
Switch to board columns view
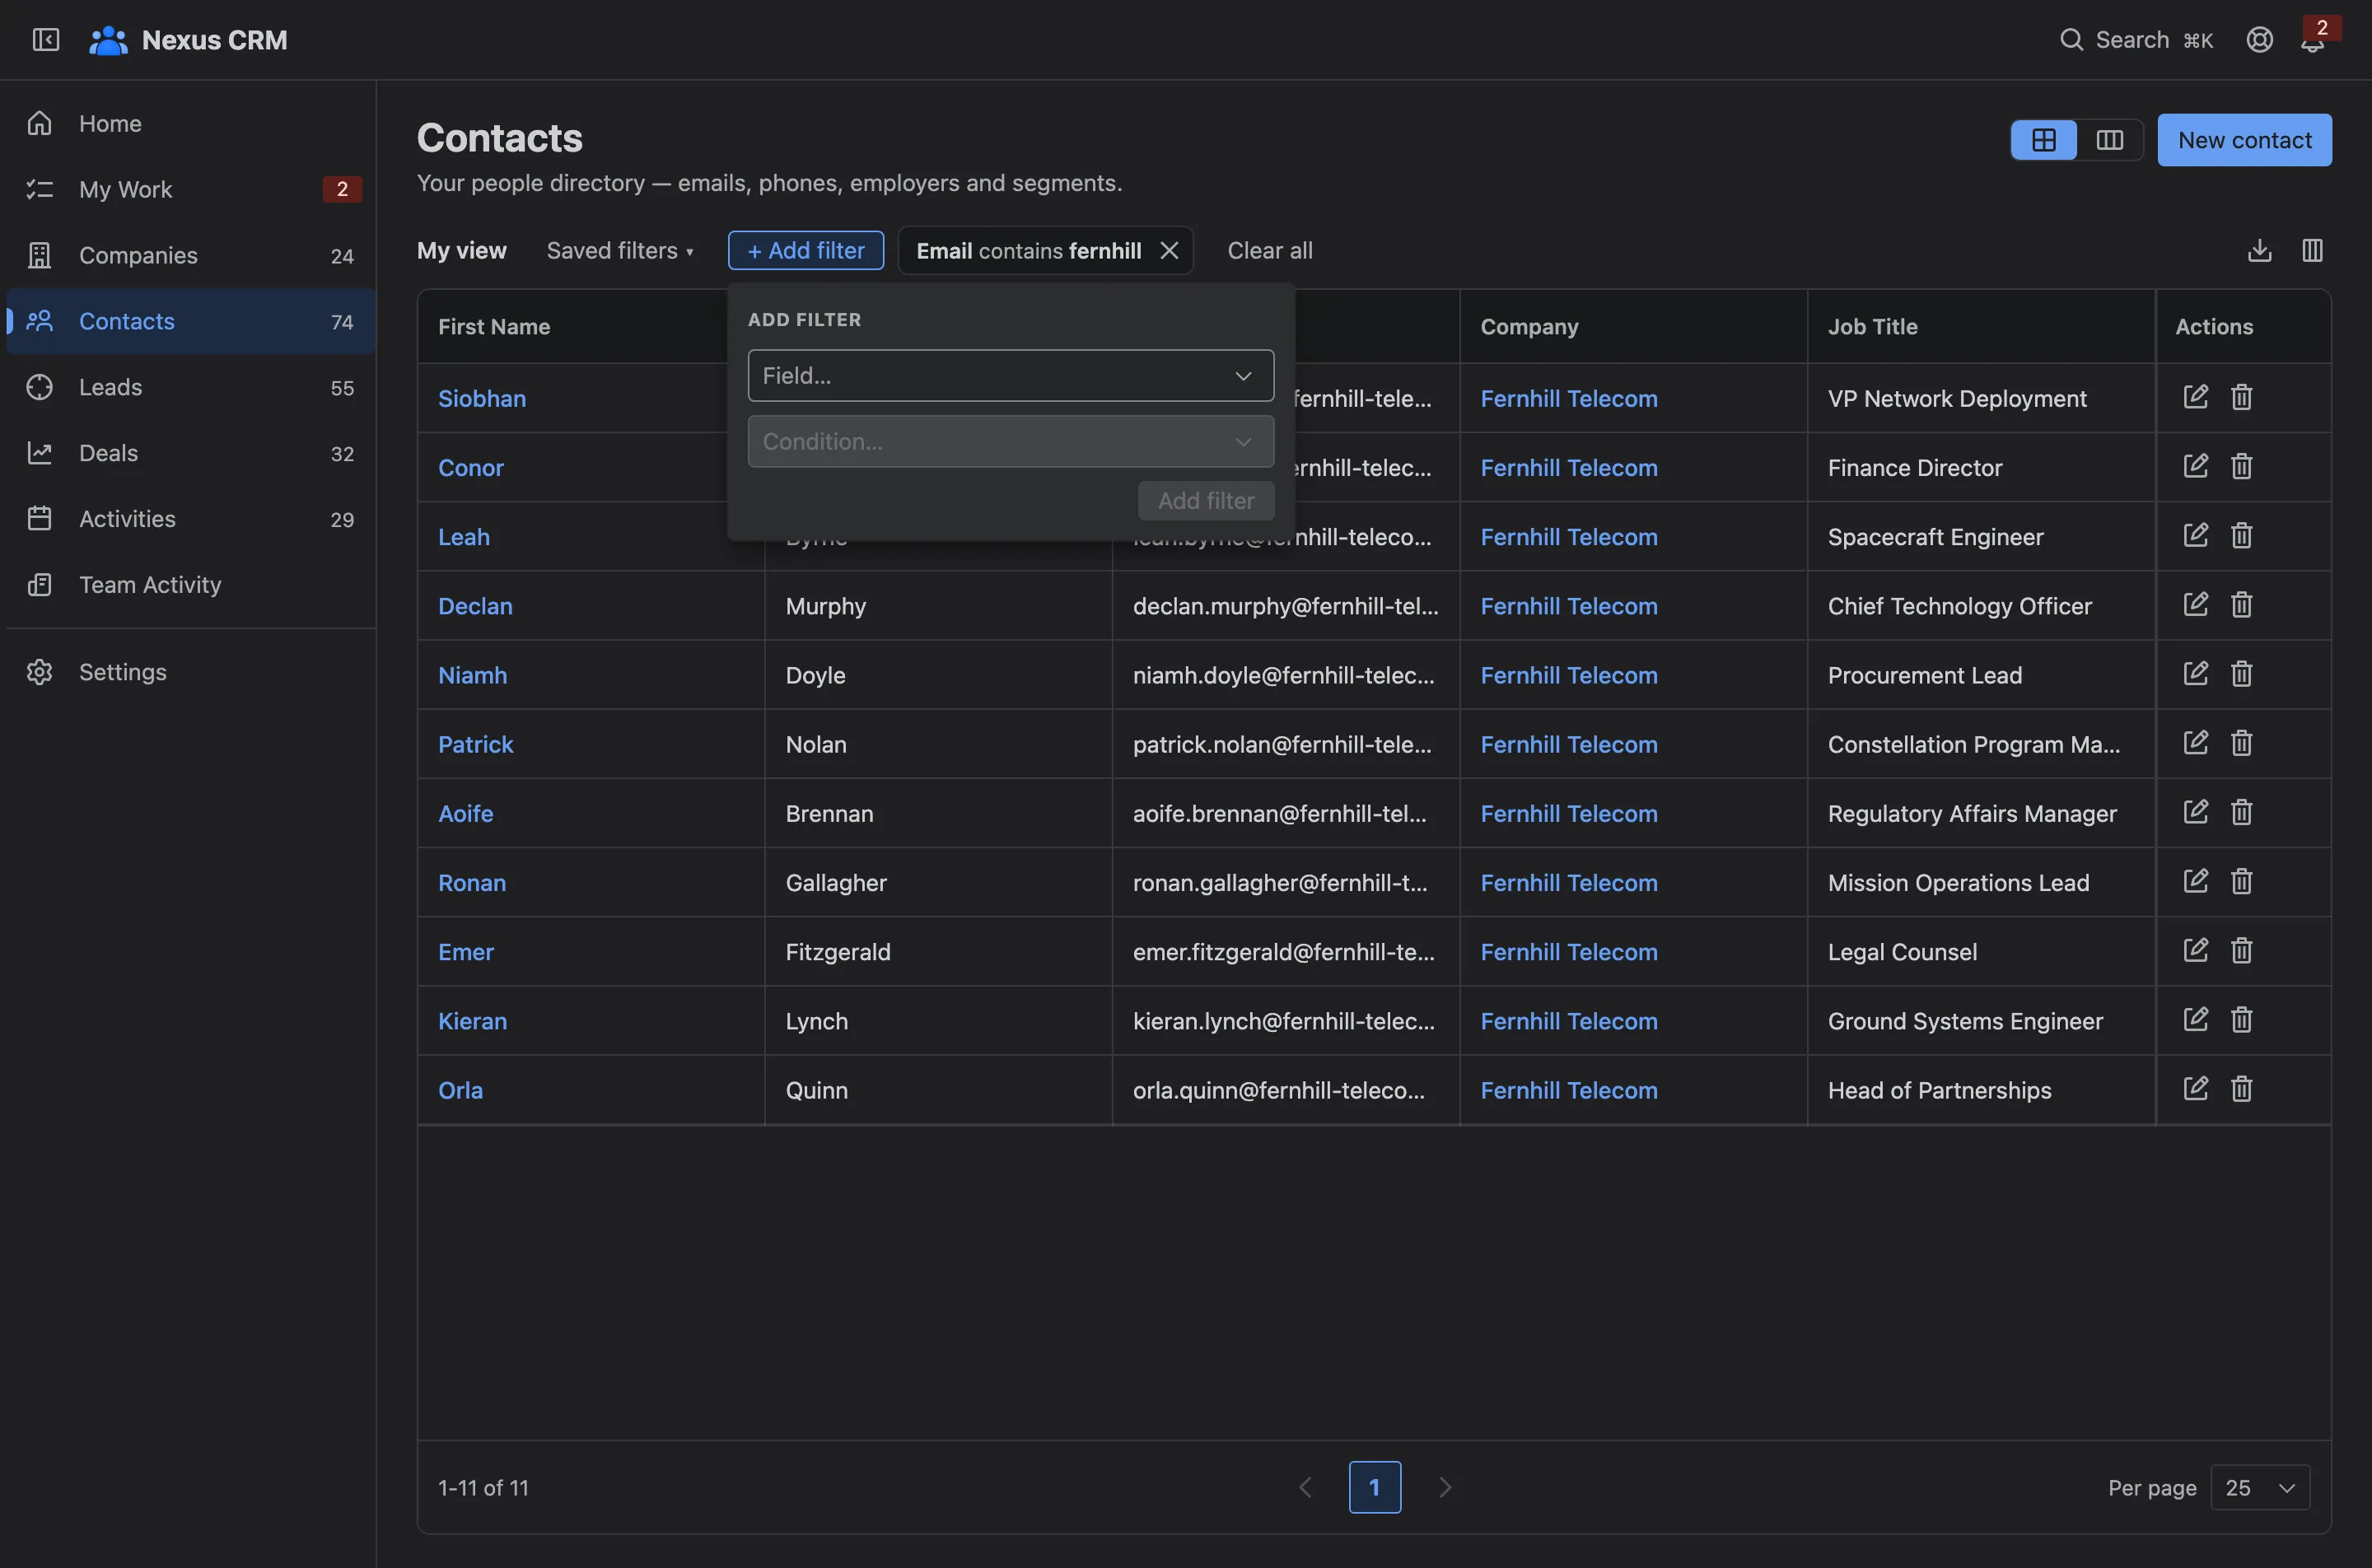tap(2109, 140)
